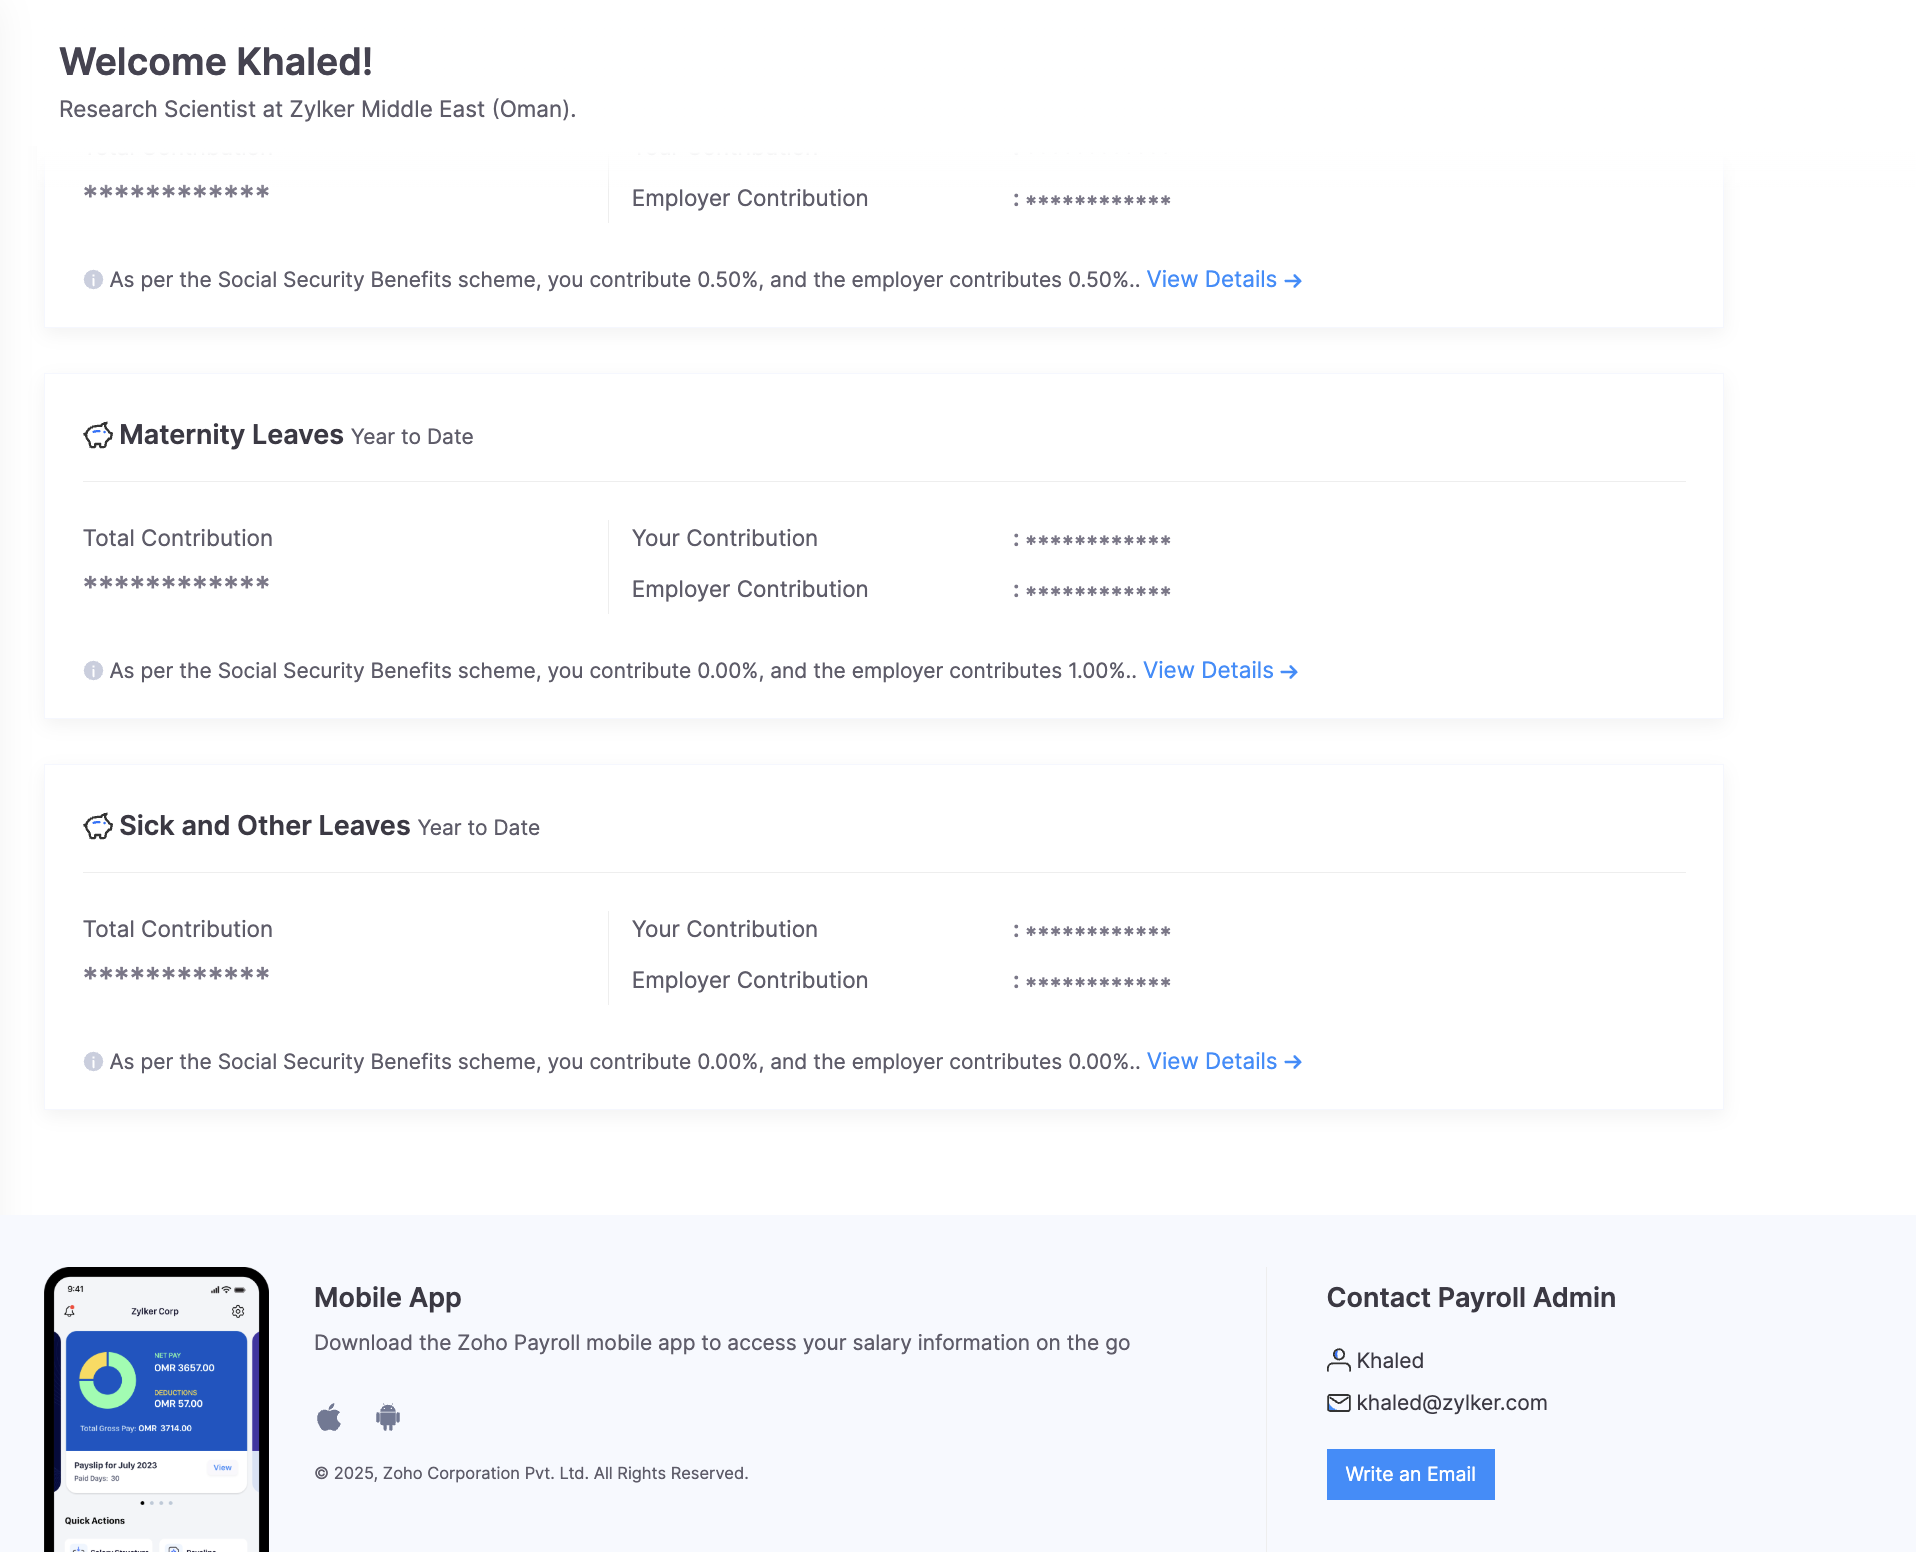Click the settings gear in the phone mockup
Viewport: 1916px width, 1552px height.
[x=238, y=1311]
